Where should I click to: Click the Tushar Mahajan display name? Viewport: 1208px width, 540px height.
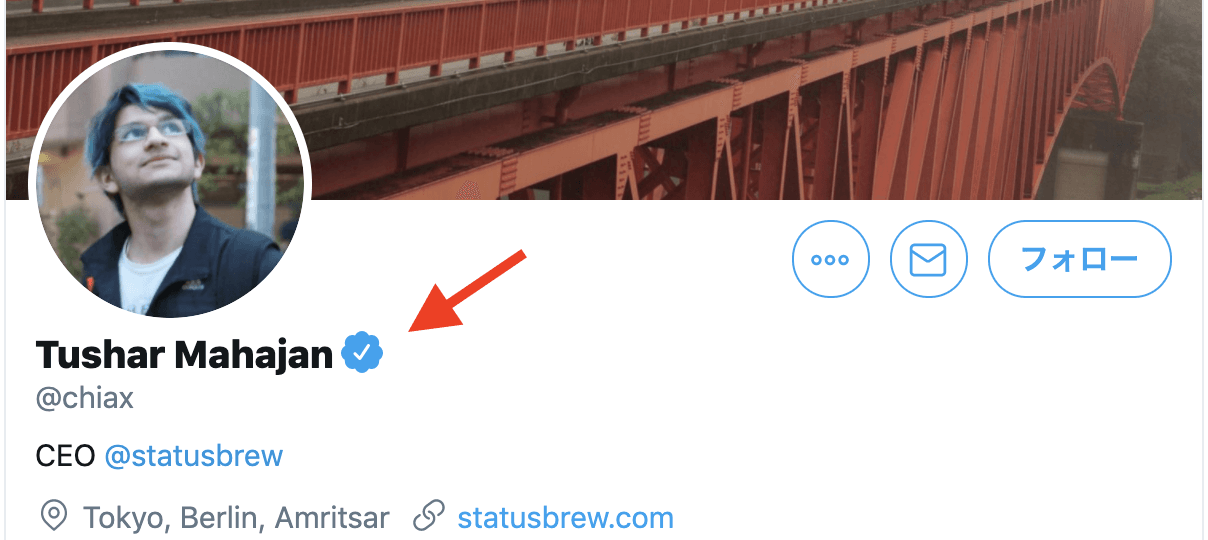[184, 355]
